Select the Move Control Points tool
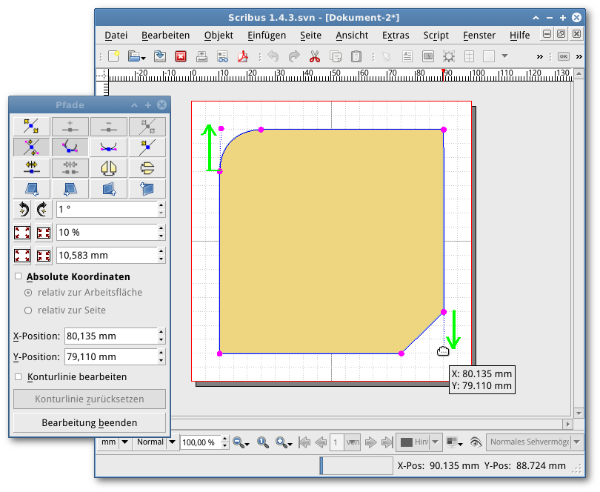Screen dimensions: 600x492 (x=31, y=146)
